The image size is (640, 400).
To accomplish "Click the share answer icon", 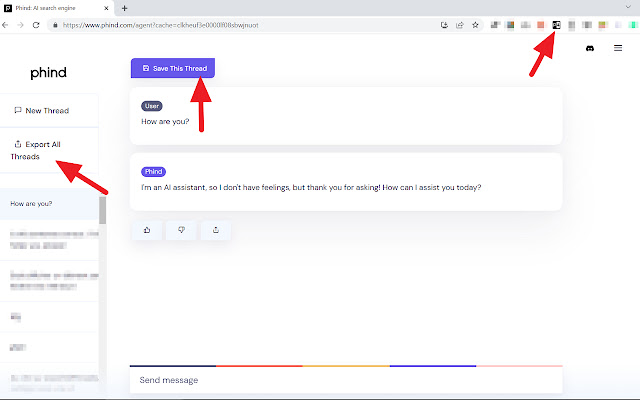I will click(215, 230).
